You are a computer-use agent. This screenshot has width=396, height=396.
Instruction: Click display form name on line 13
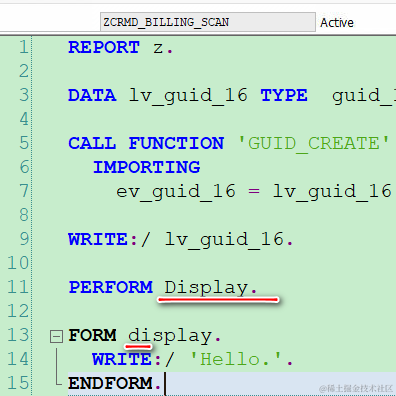[x=170, y=336]
